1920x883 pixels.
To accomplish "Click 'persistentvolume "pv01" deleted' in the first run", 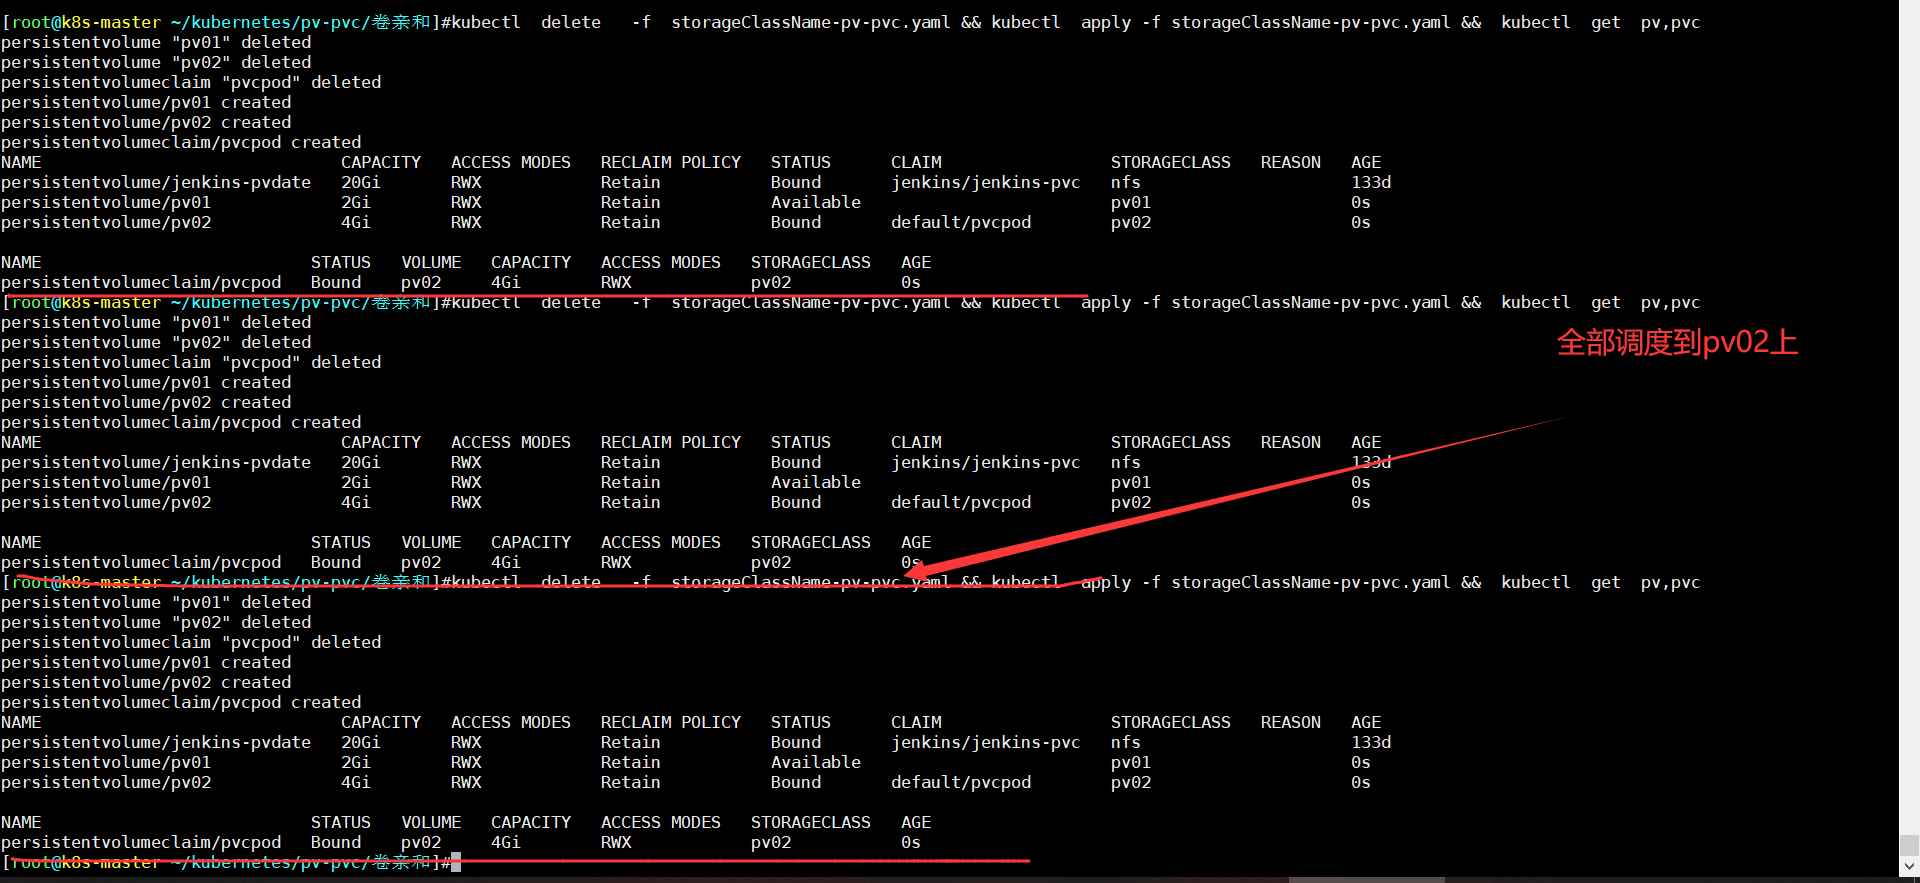I will (x=156, y=42).
